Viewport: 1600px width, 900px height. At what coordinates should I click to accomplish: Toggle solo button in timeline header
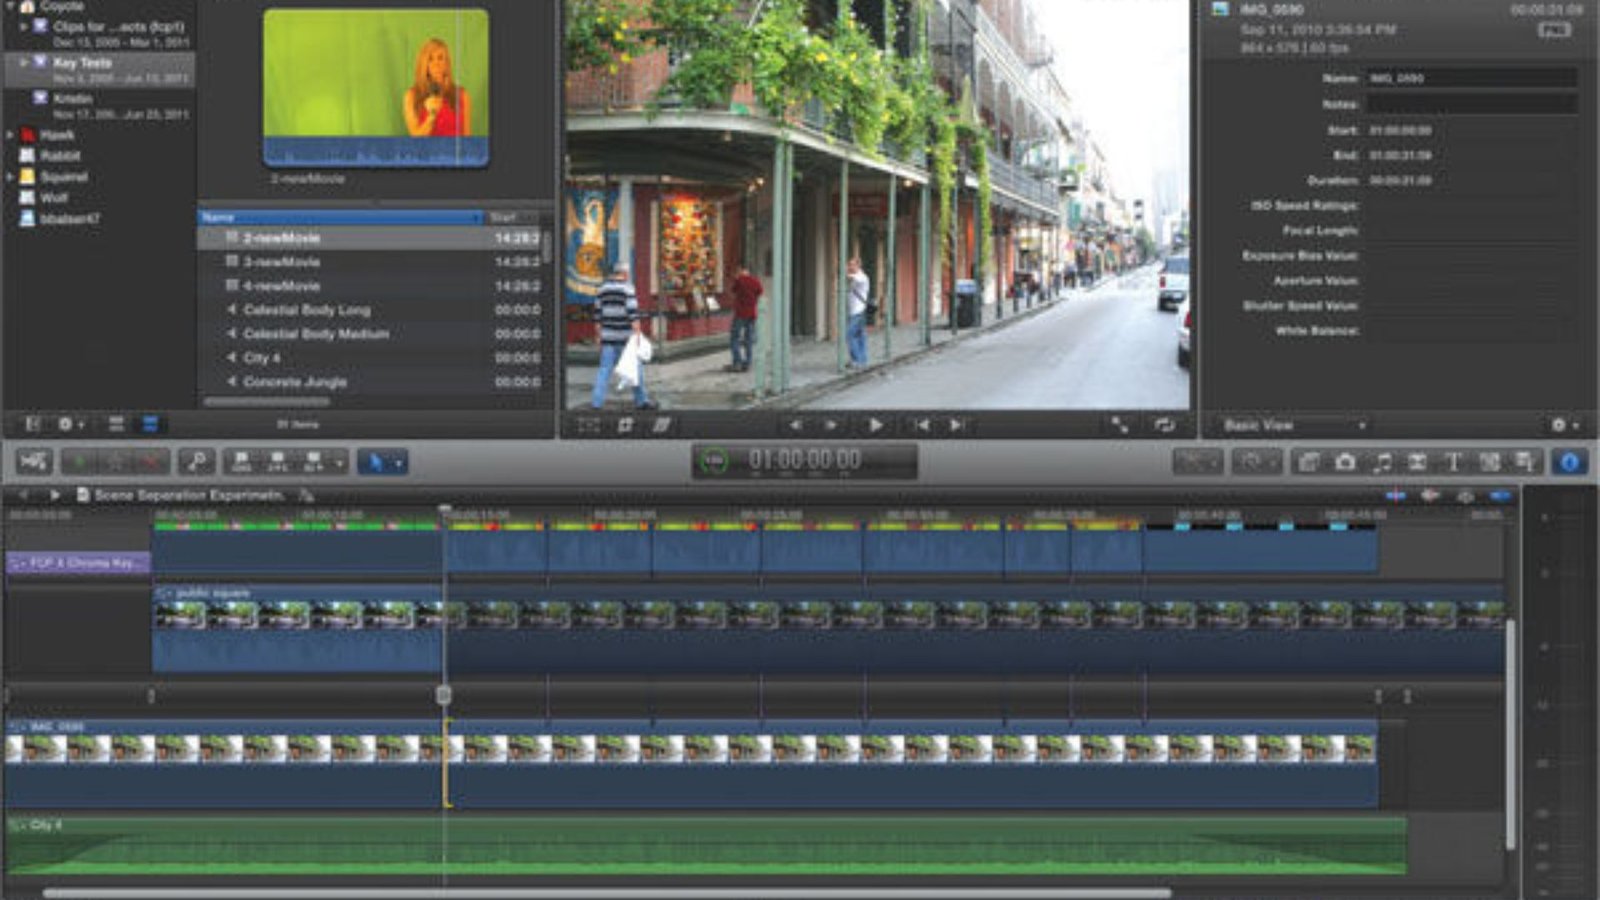pyautogui.click(x=1466, y=495)
